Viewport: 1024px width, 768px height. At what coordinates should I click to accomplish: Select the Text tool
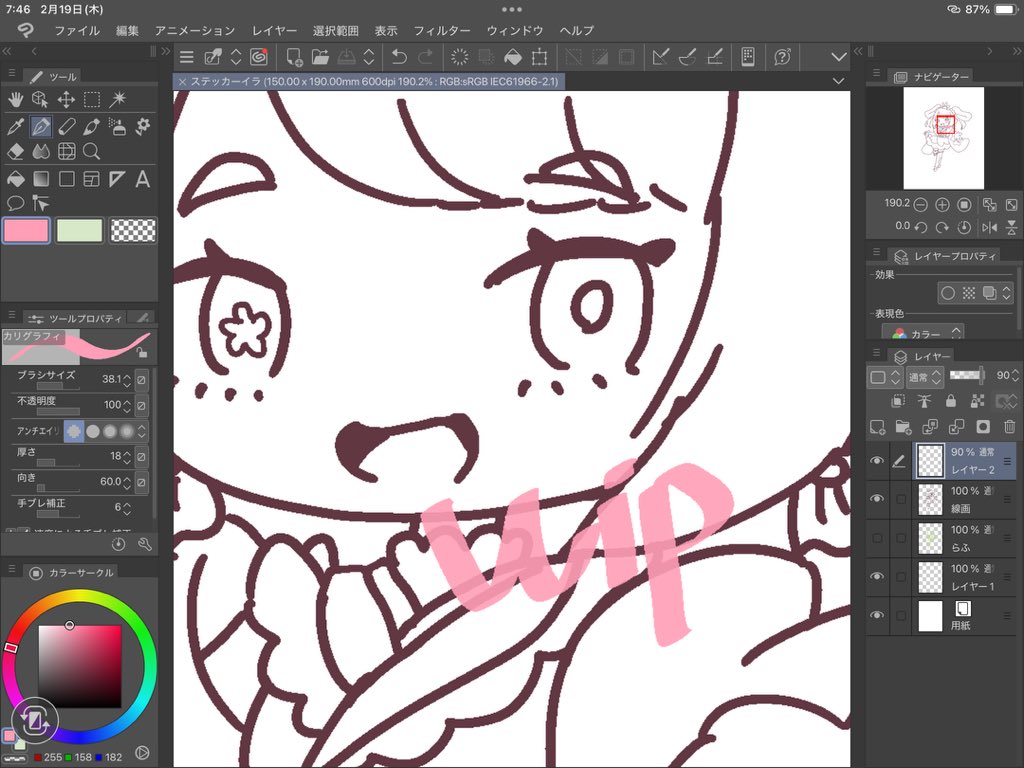[142, 178]
